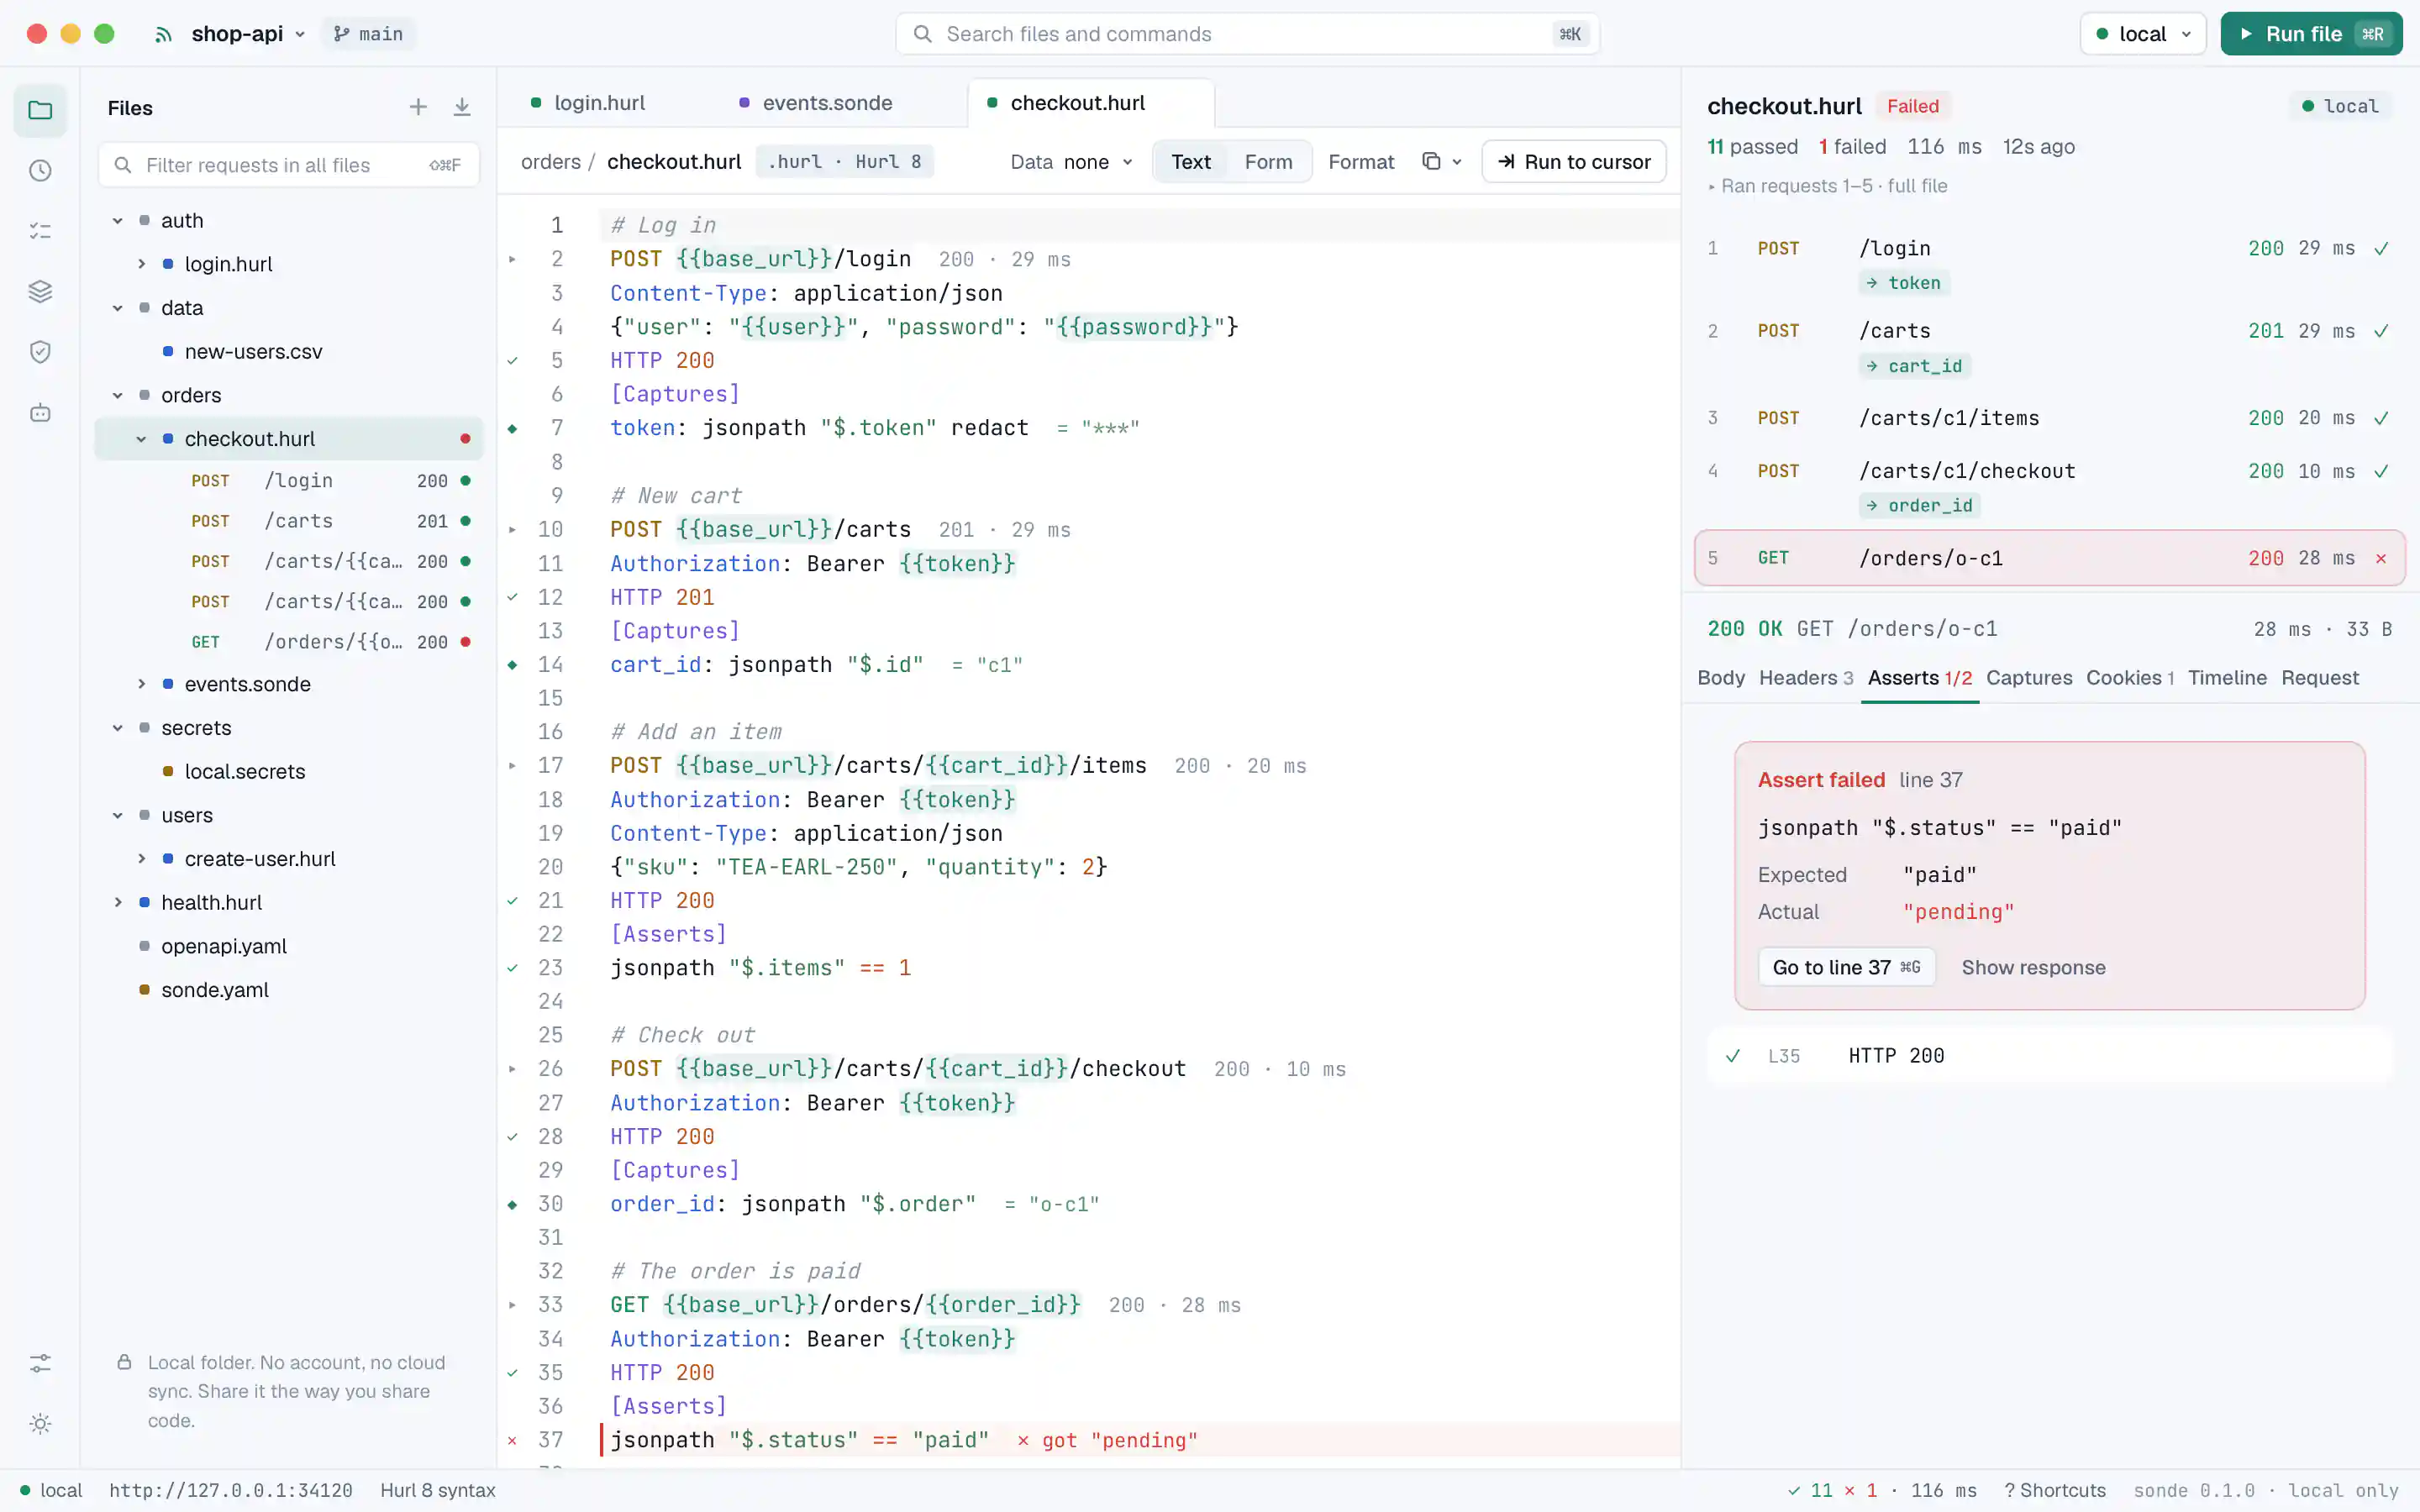Switch editor to Form view

pyautogui.click(x=1268, y=161)
